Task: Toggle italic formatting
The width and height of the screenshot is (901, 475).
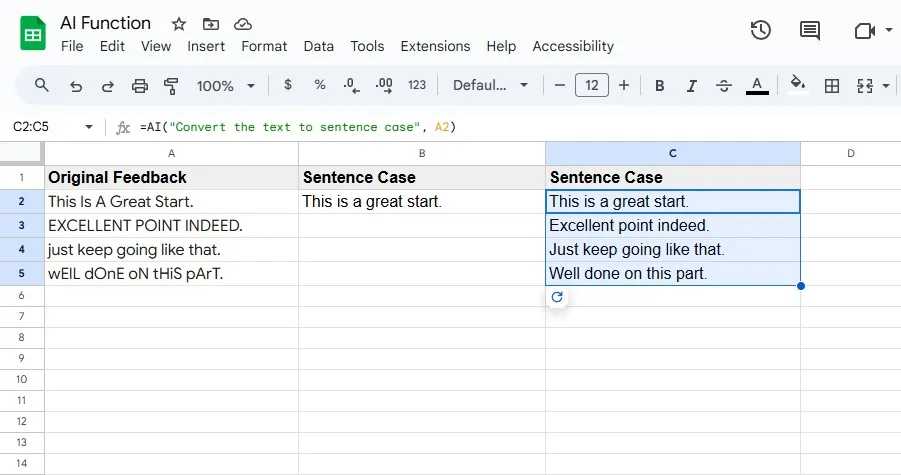Action: 692,86
